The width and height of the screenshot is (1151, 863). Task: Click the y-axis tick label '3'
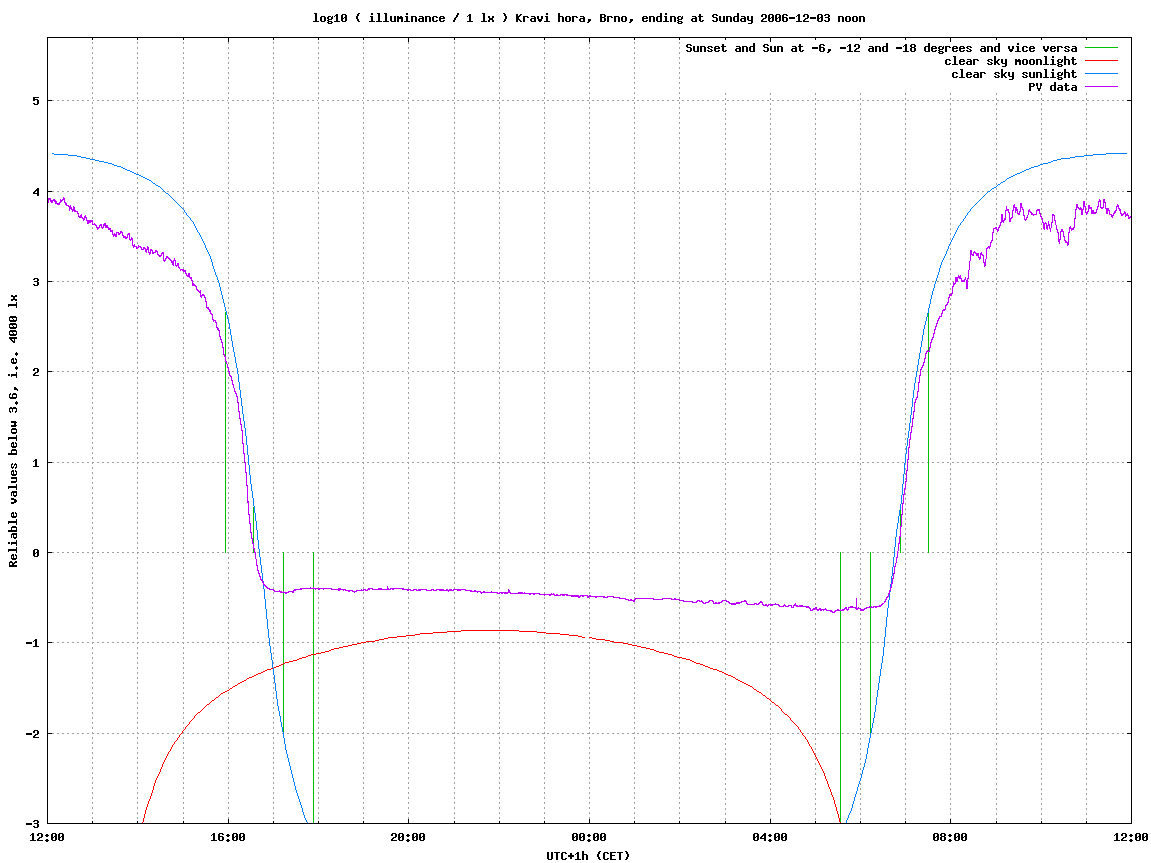pos(36,282)
